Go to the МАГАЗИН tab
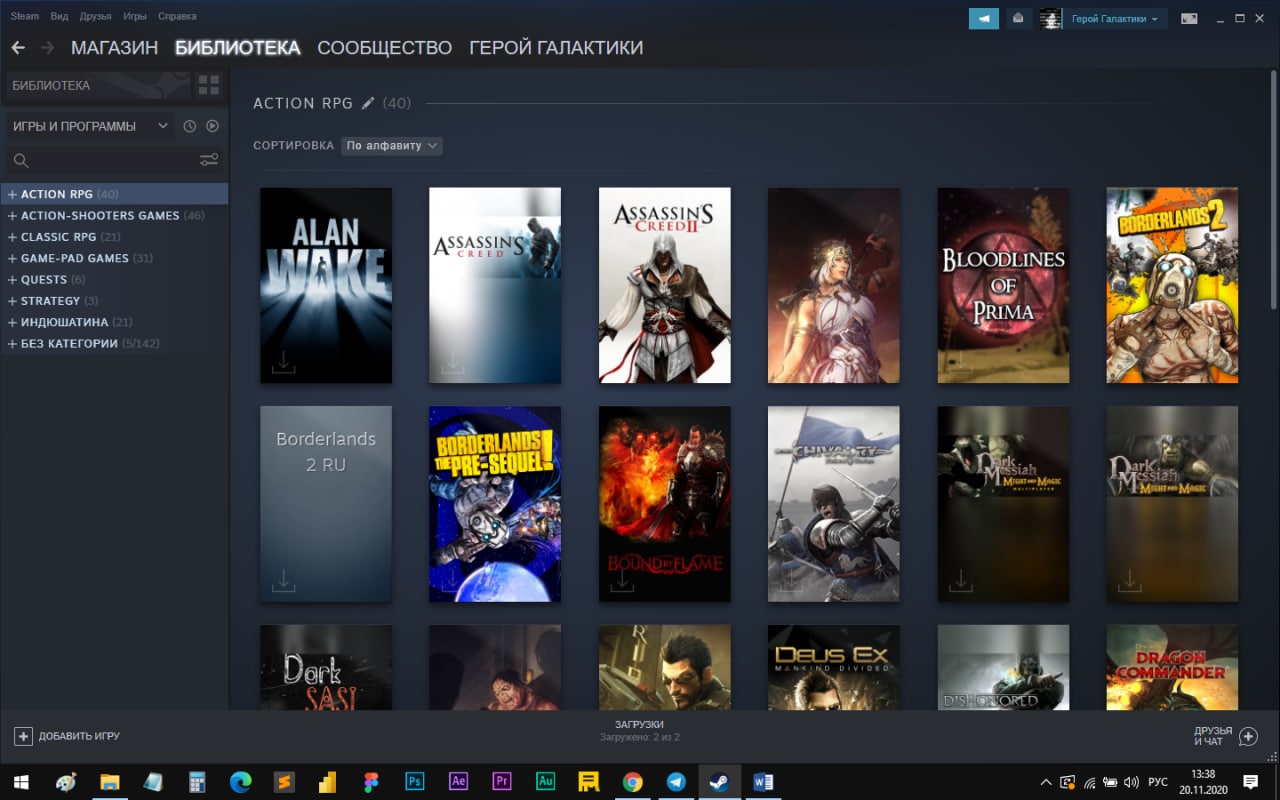 115,48
